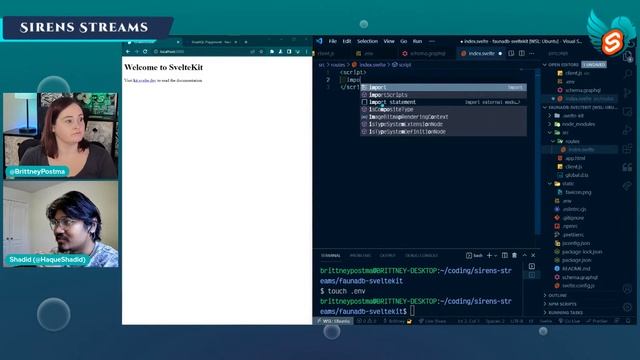Open svelte.config.js in the file tree

pos(578,286)
